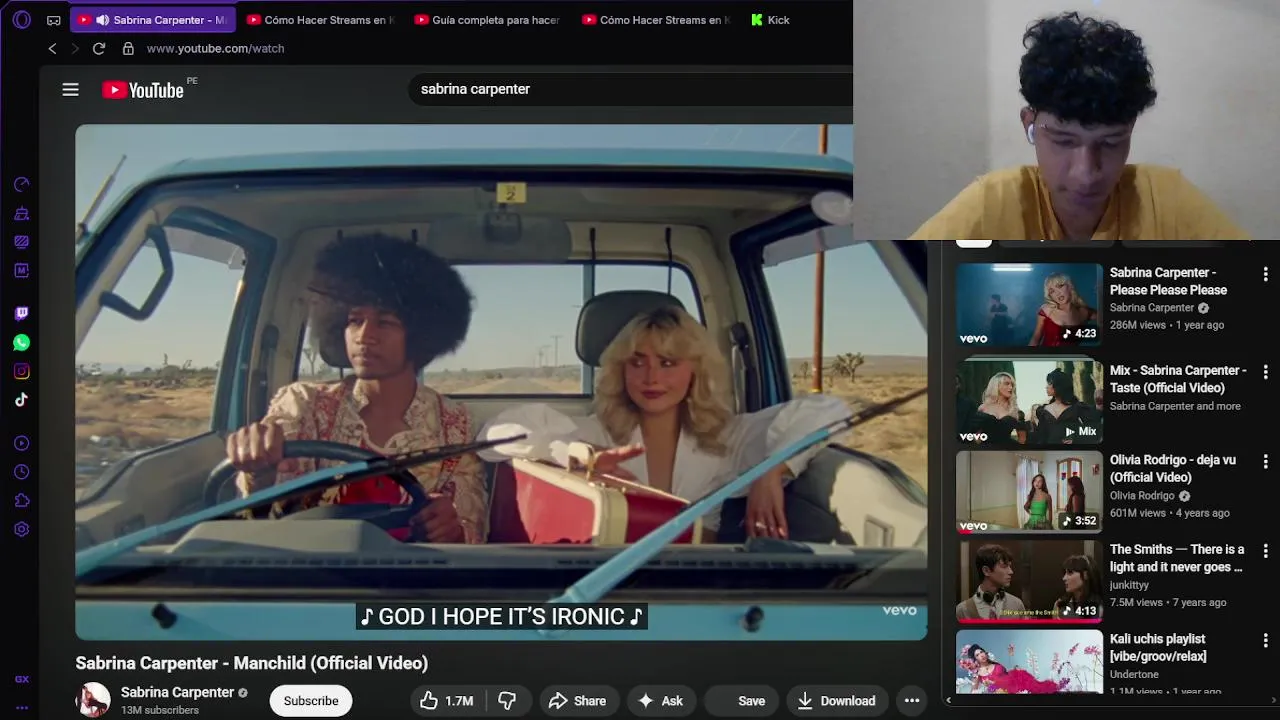
Task: Open the tab islands workspace icon
Action: pyautogui.click(x=53, y=20)
